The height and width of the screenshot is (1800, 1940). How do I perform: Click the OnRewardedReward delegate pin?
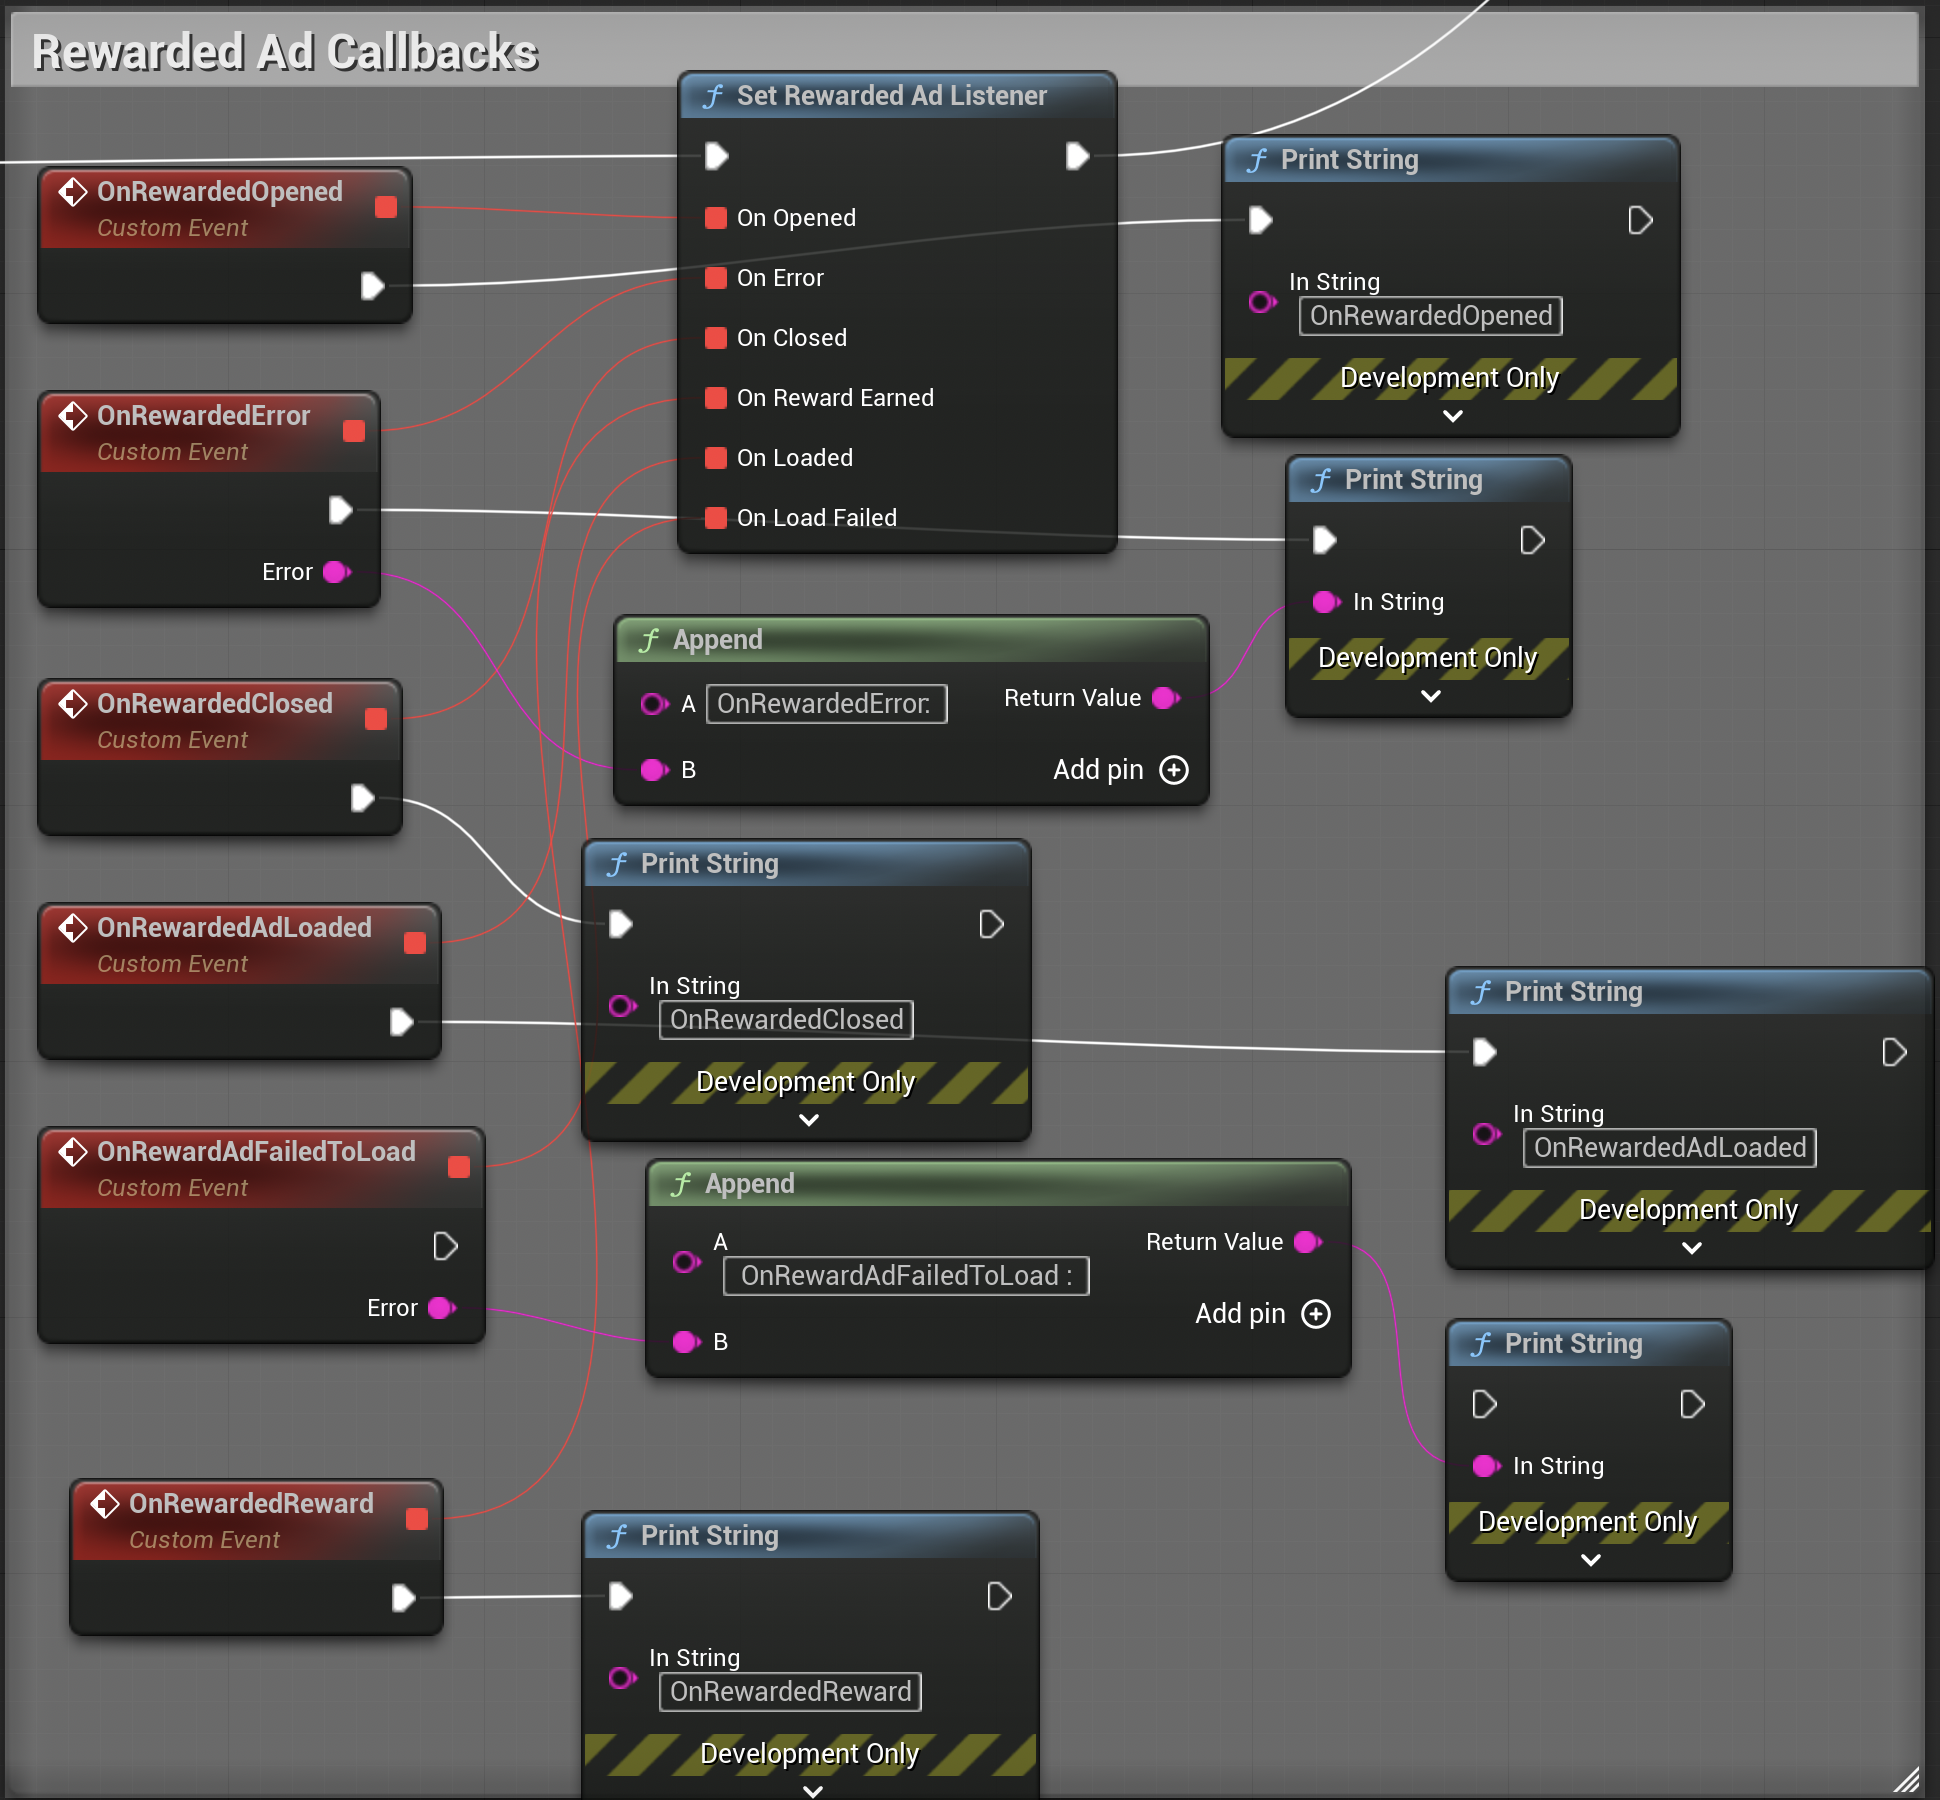tap(417, 1519)
